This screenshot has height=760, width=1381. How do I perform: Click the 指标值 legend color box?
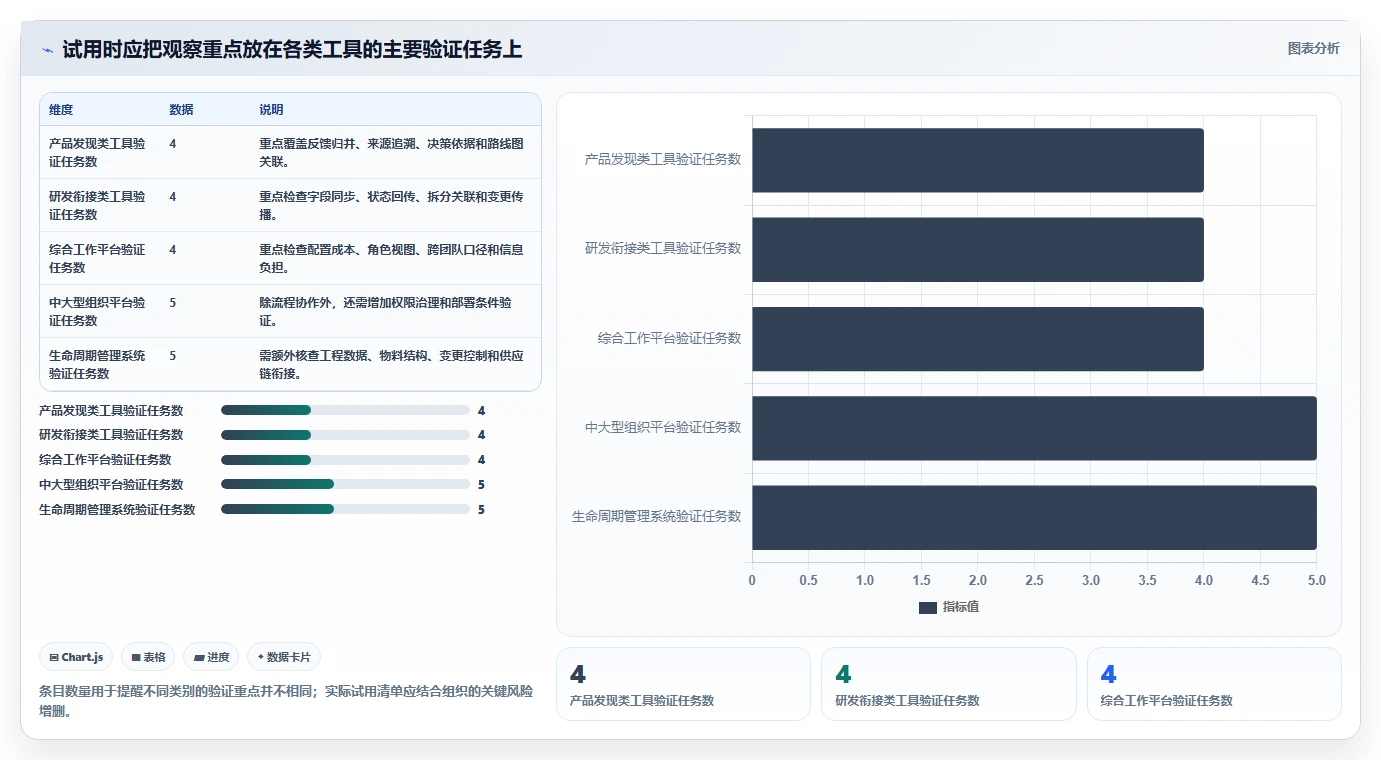click(927, 608)
